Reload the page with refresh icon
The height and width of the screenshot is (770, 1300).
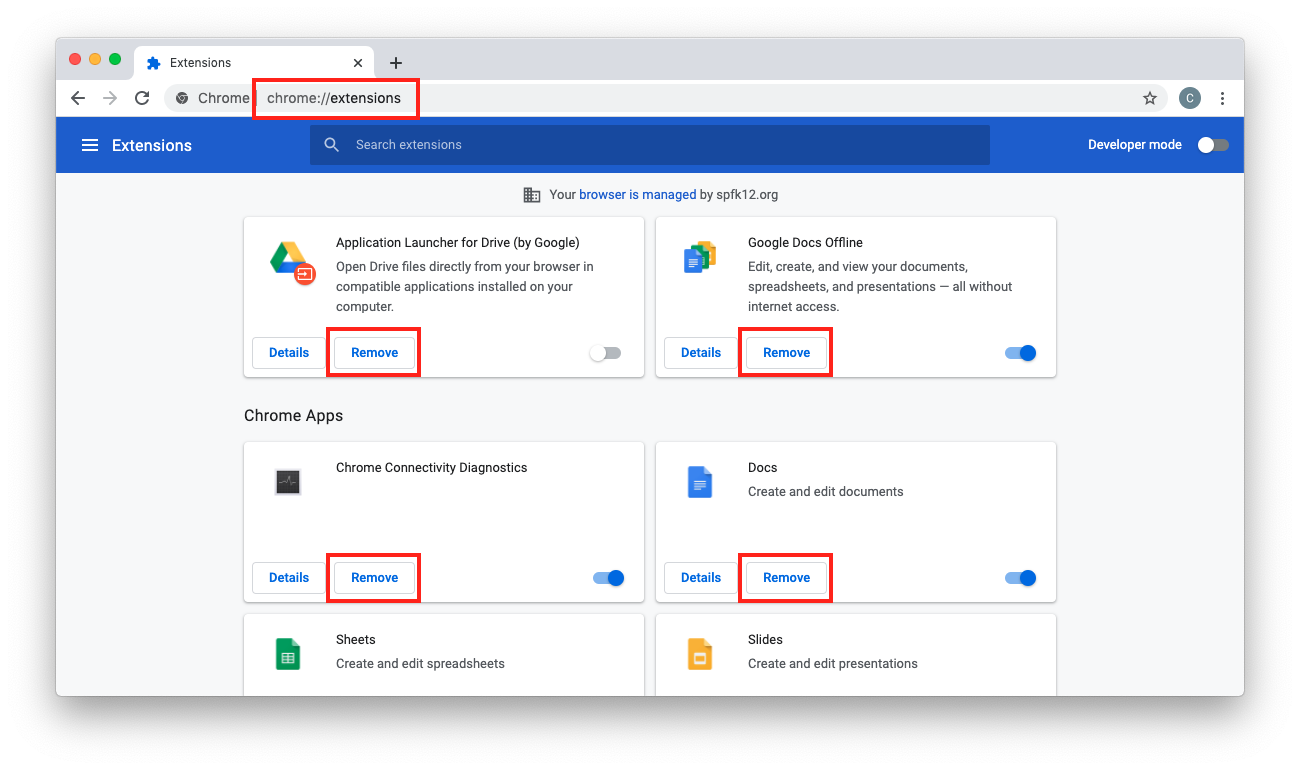point(142,98)
